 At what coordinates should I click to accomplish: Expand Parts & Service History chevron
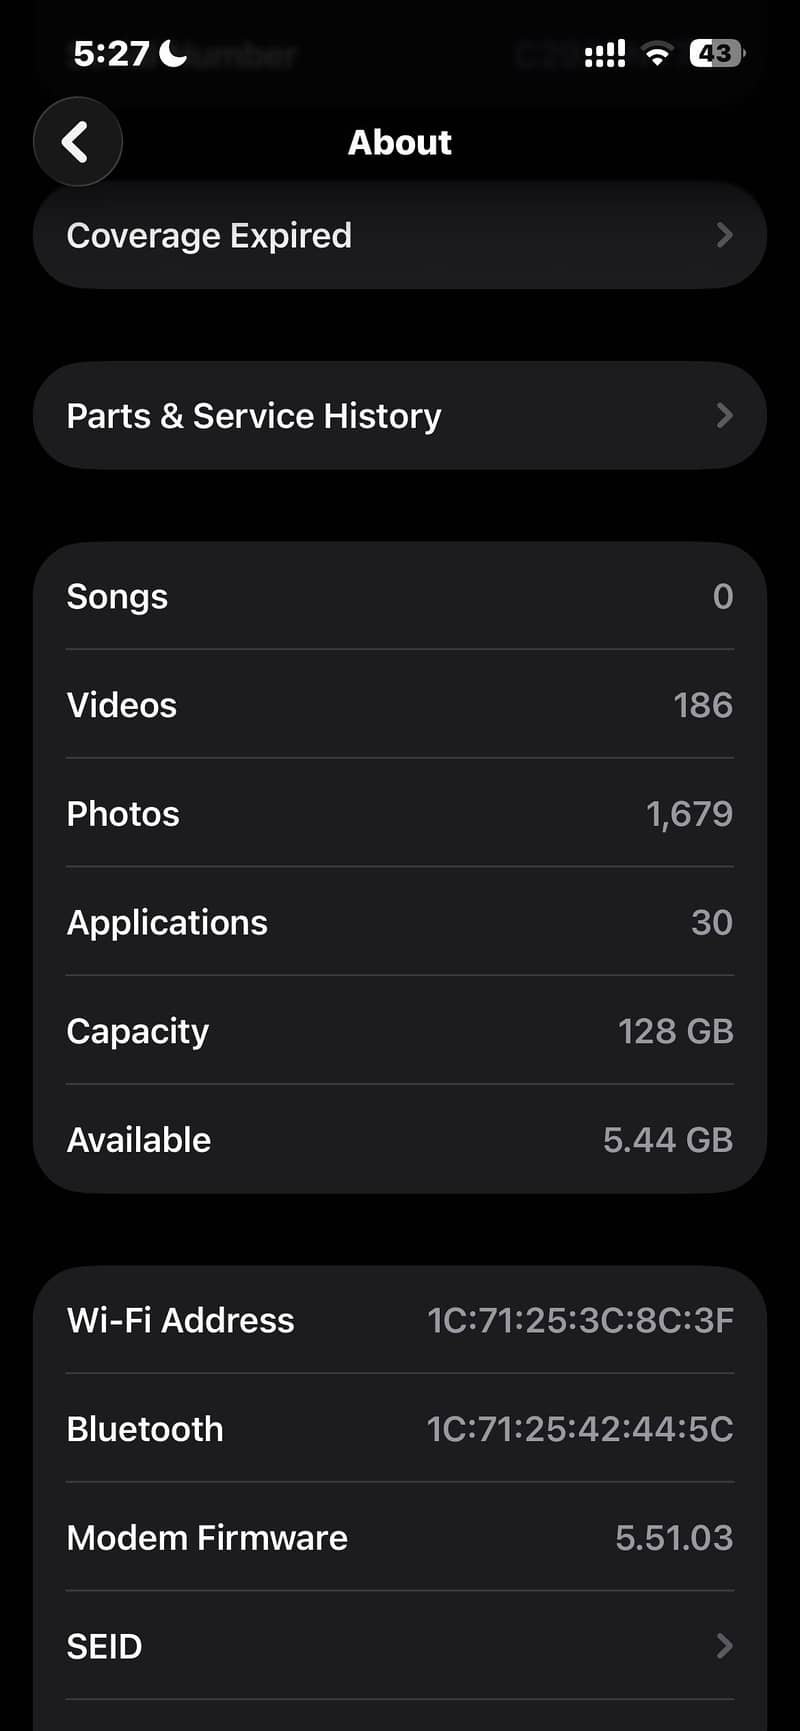725,415
